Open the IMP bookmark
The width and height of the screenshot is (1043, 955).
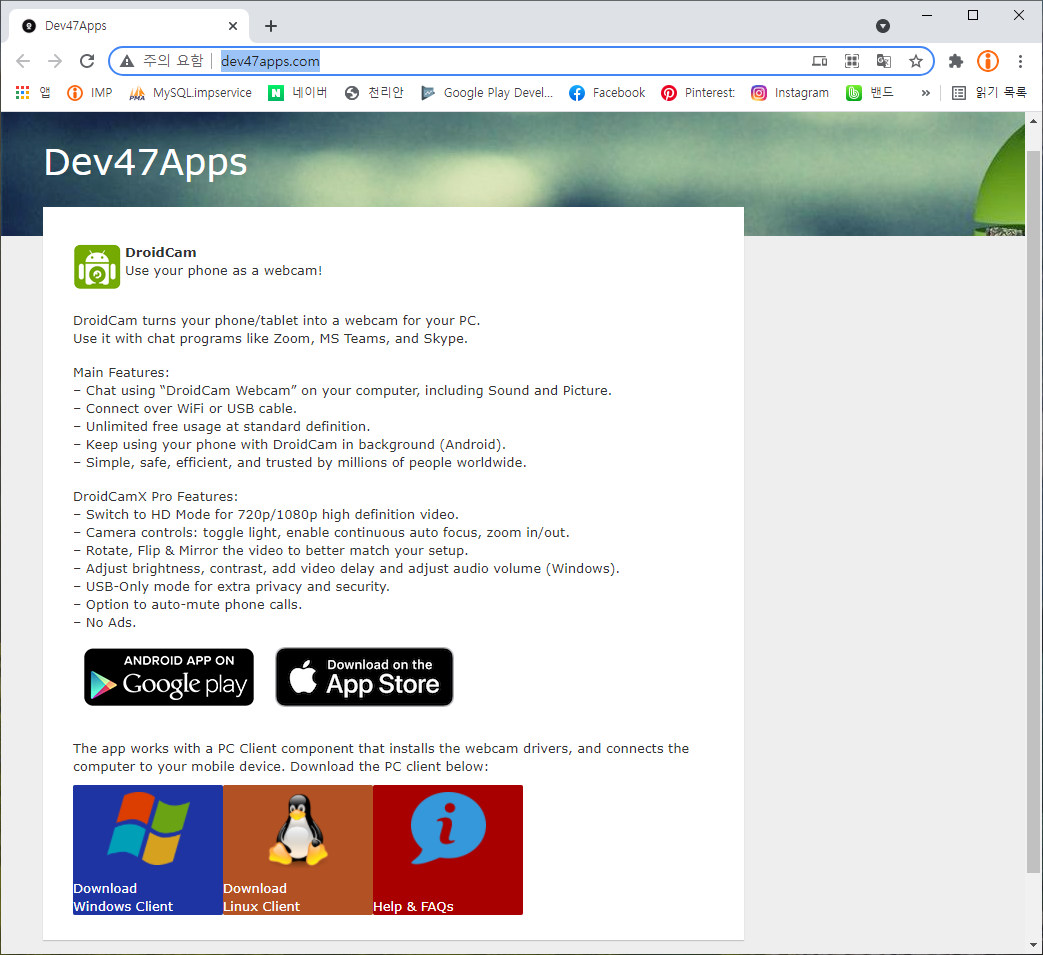pyautogui.click(x=90, y=92)
